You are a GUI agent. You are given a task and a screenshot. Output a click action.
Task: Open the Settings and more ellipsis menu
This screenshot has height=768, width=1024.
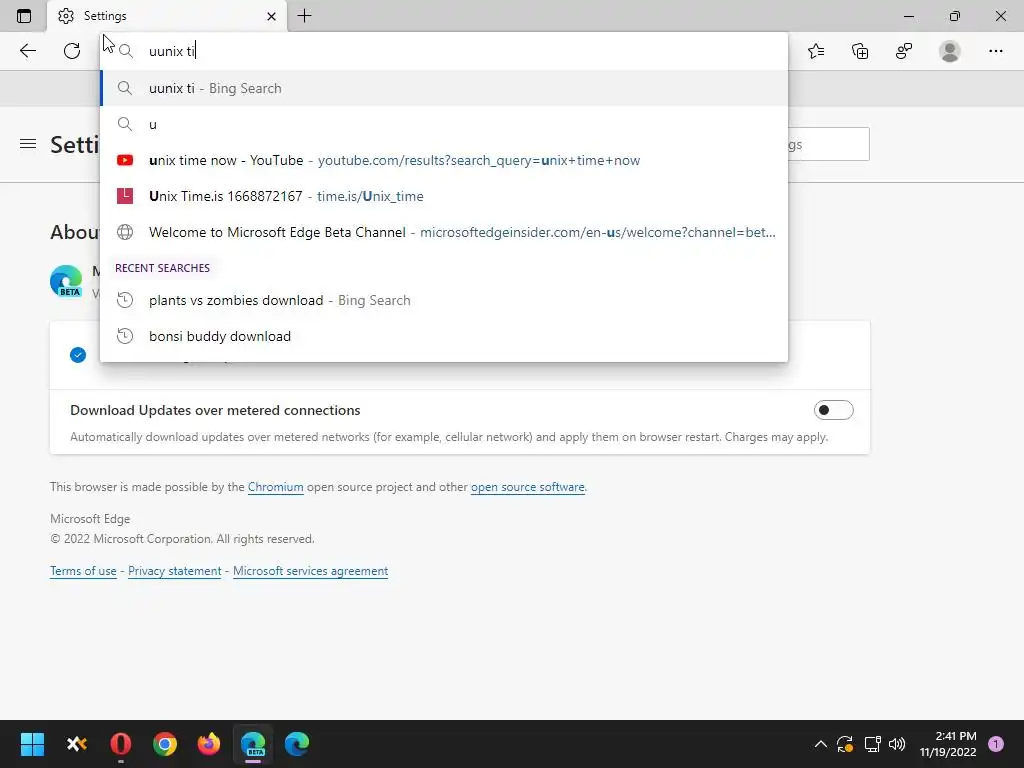(x=995, y=51)
